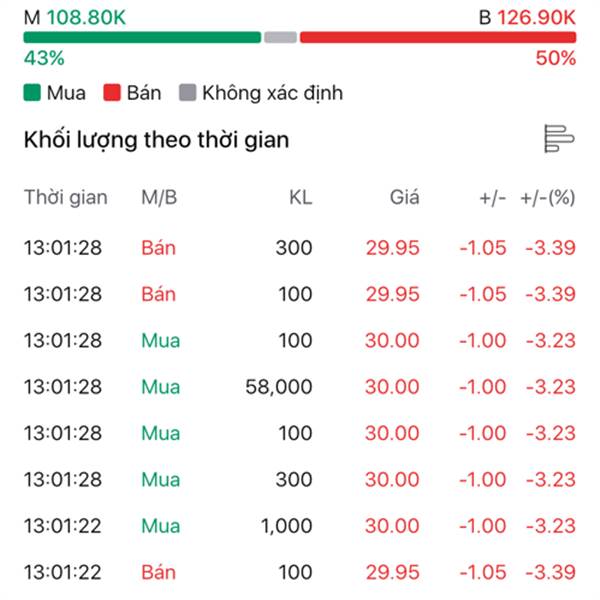Select the 1,000 volume Mua trade row
The width and height of the screenshot is (600, 600).
point(300,526)
